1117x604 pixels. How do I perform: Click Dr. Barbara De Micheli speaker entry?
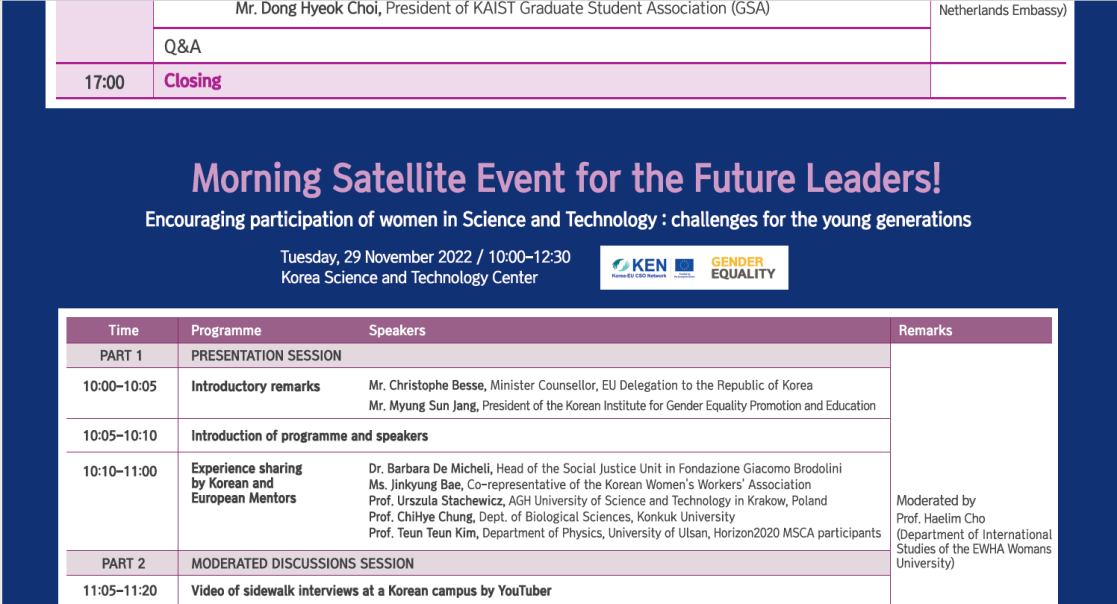(605, 469)
